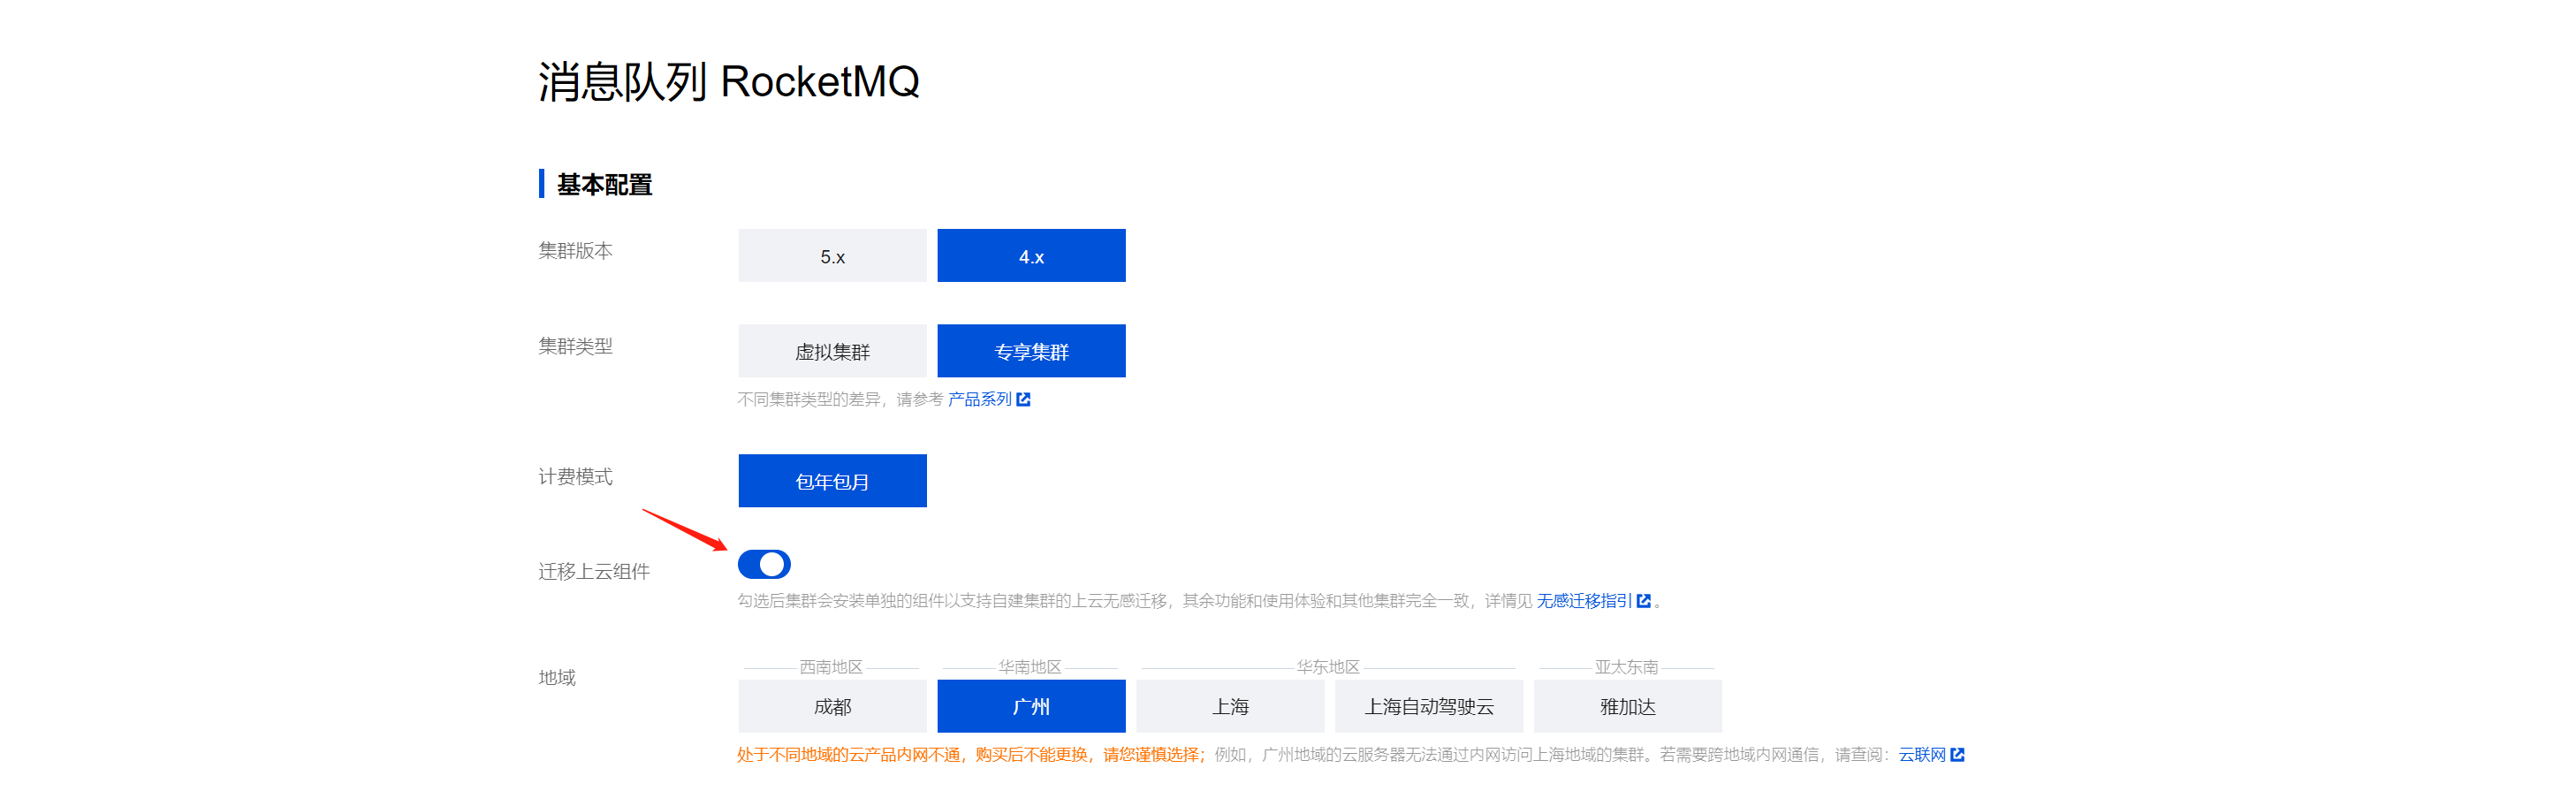
Task: Select 雅加达 region
Action: (1628, 706)
